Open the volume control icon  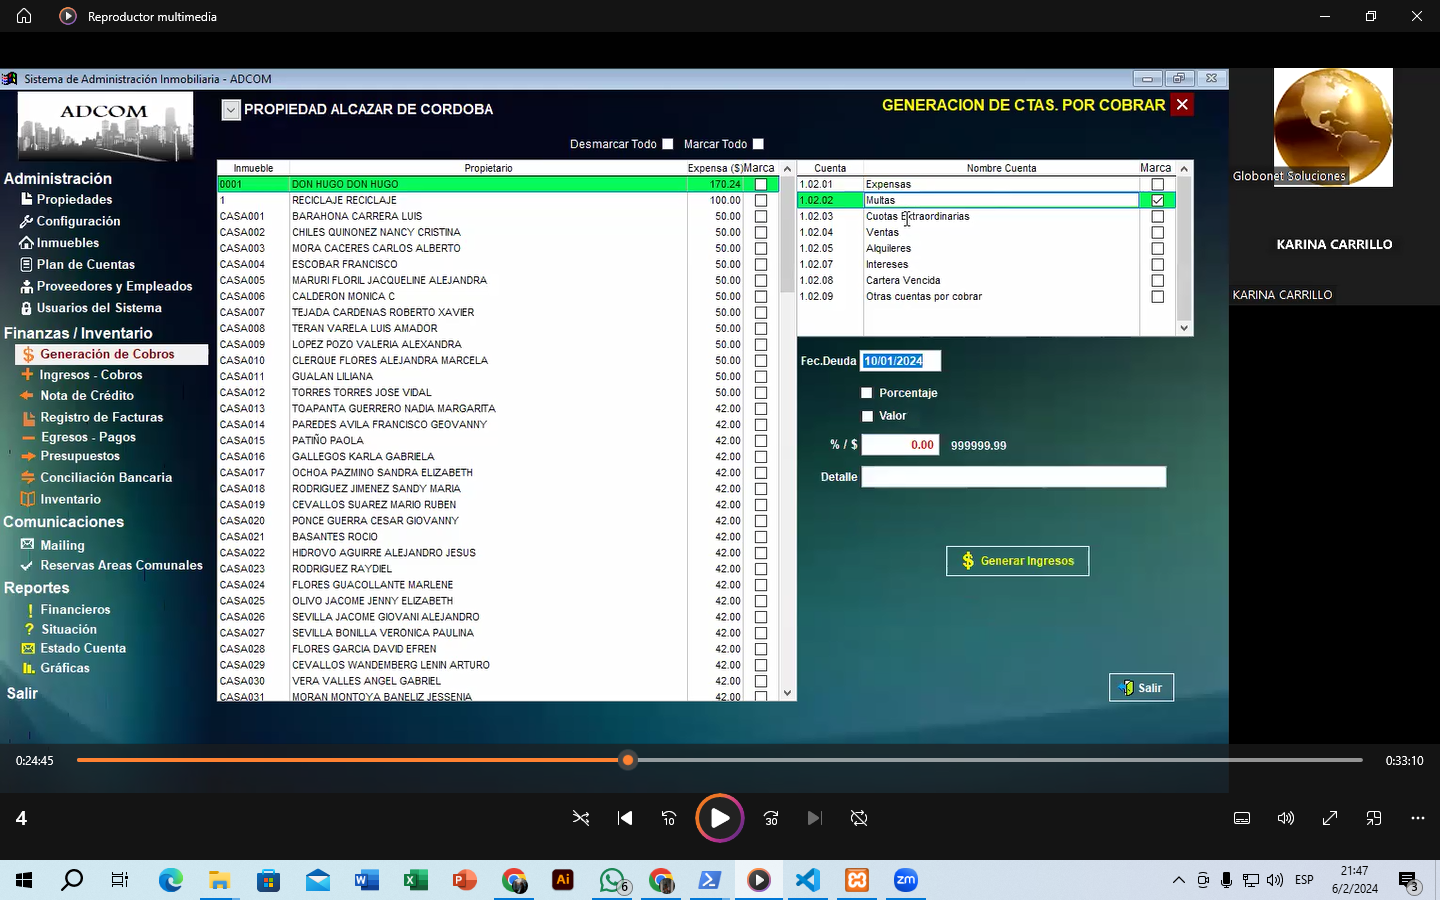pyautogui.click(x=1286, y=818)
